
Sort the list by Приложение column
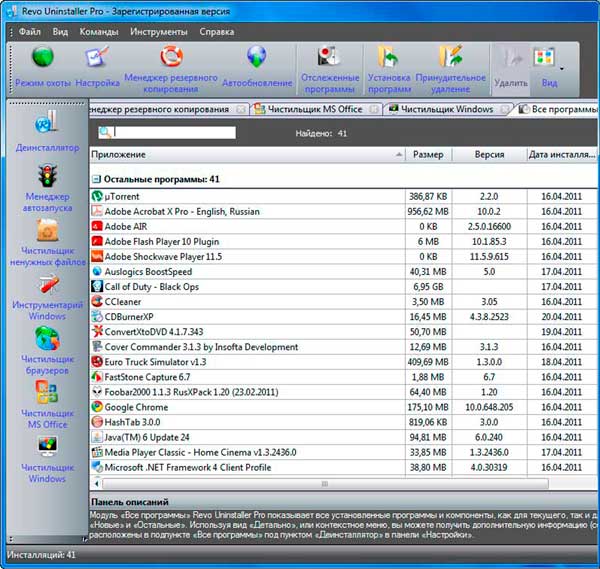click(247, 155)
